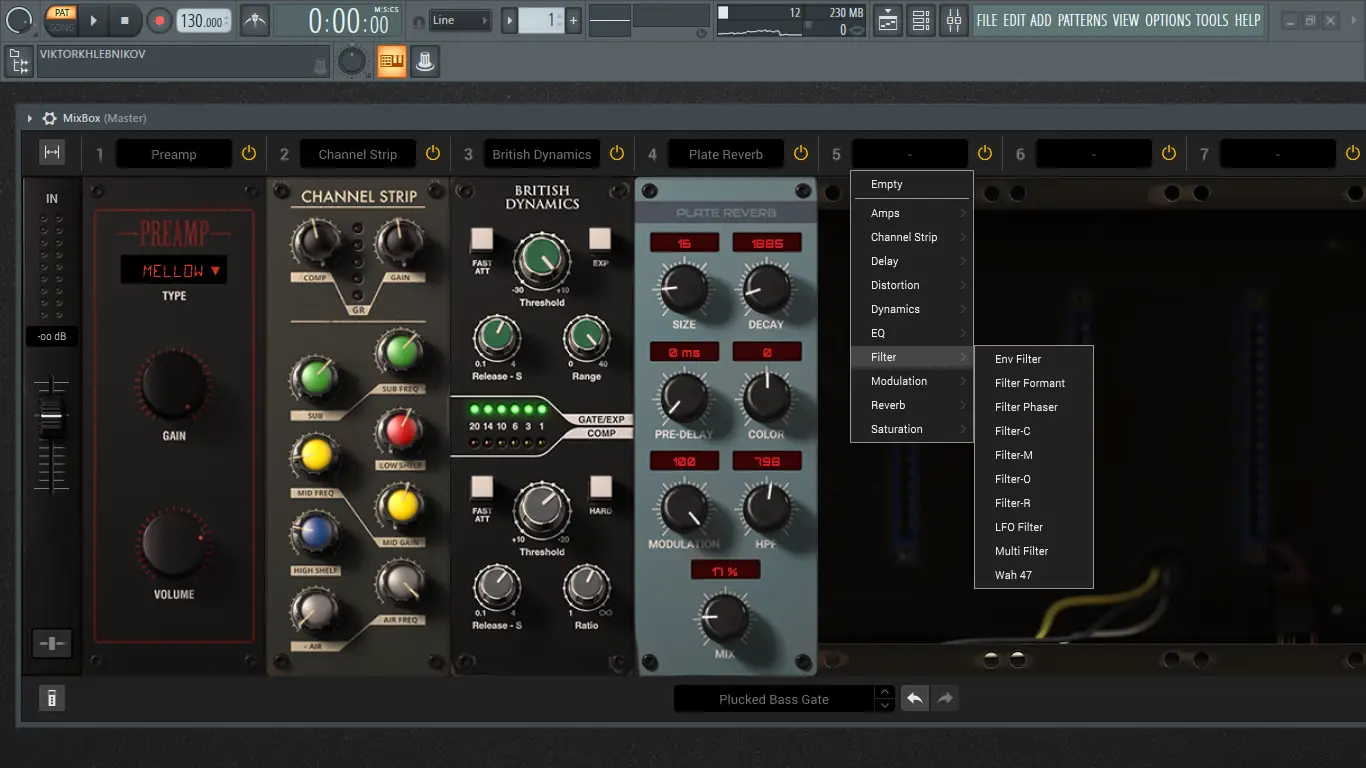Choose Wah 47 from the submenu
This screenshot has height=768, width=1366.
1034,575
